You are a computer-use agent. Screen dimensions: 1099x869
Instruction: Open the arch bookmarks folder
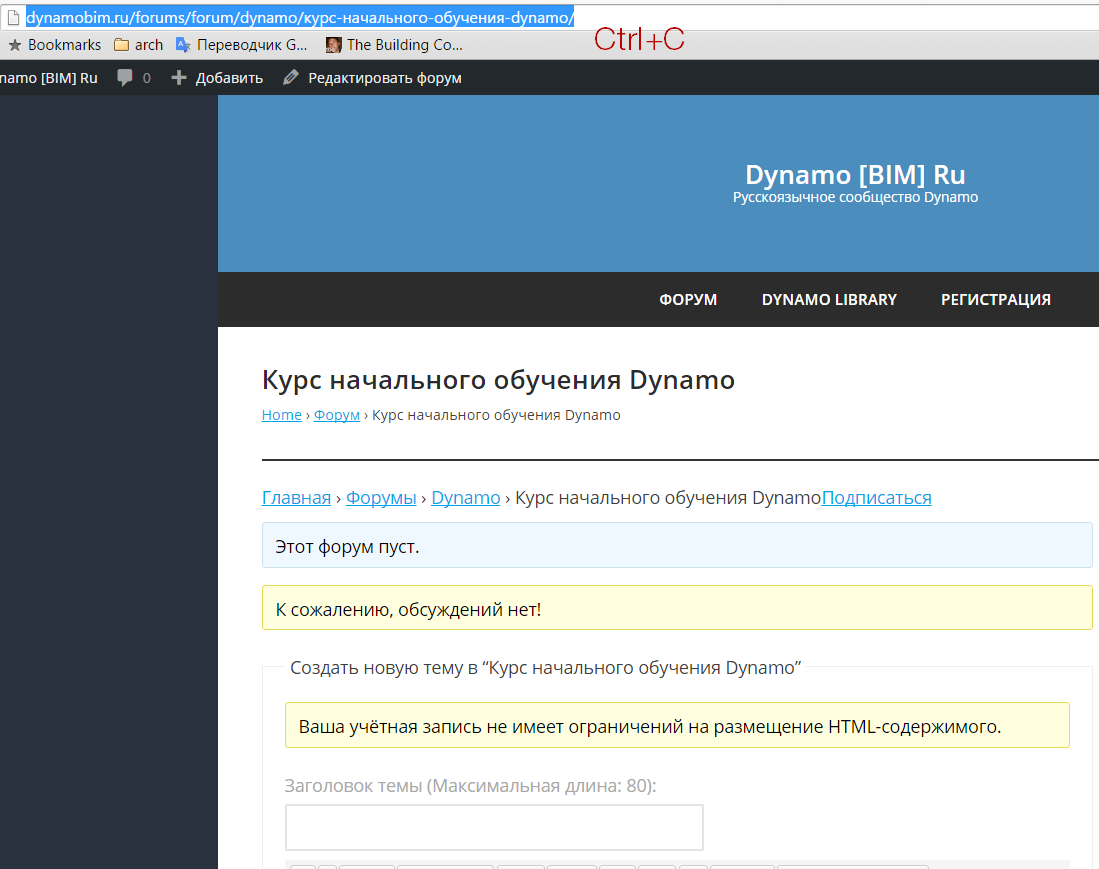(139, 45)
